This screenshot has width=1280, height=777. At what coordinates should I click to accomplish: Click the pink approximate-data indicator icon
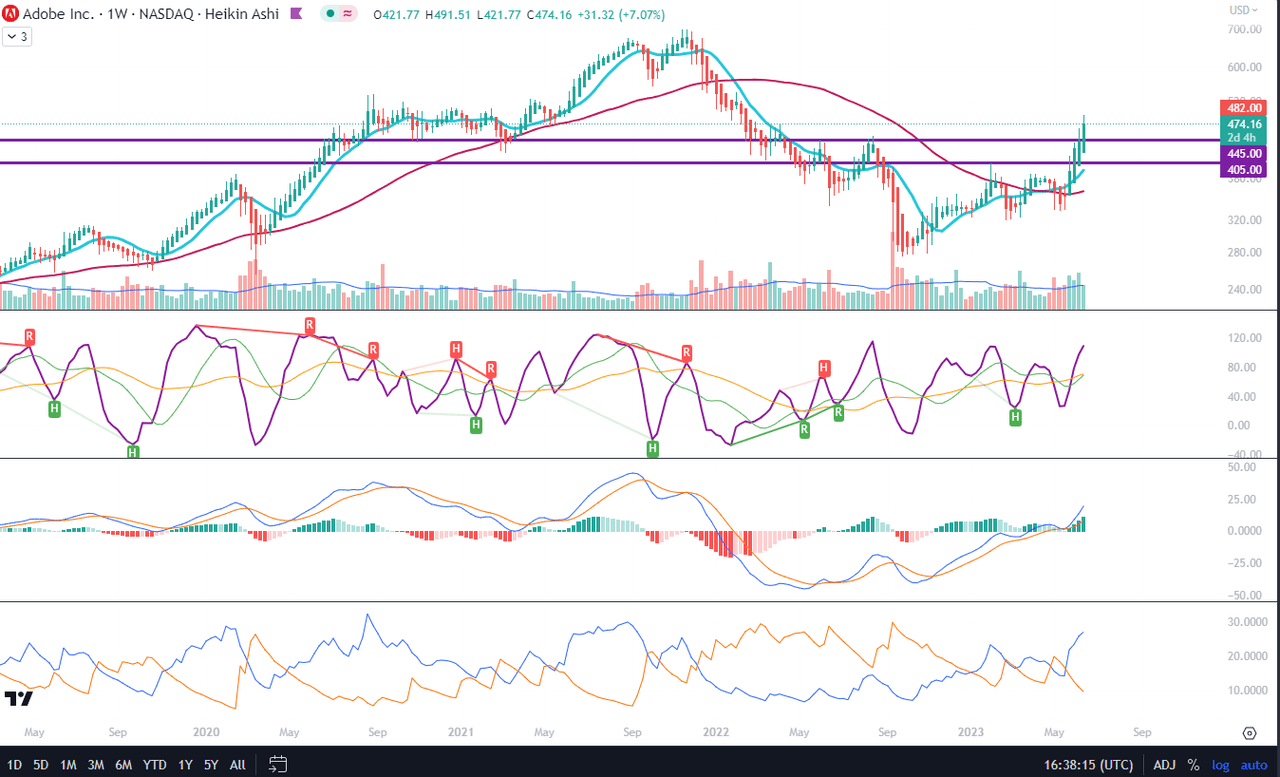tap(348, 14)
